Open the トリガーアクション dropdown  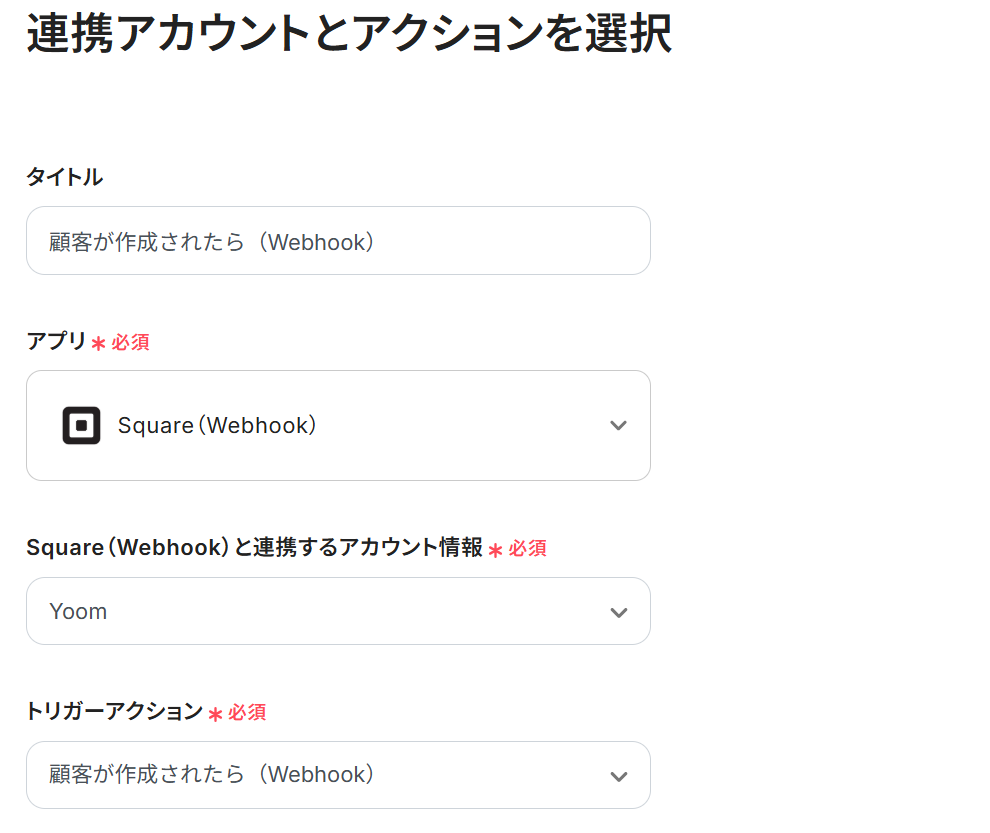338,775
